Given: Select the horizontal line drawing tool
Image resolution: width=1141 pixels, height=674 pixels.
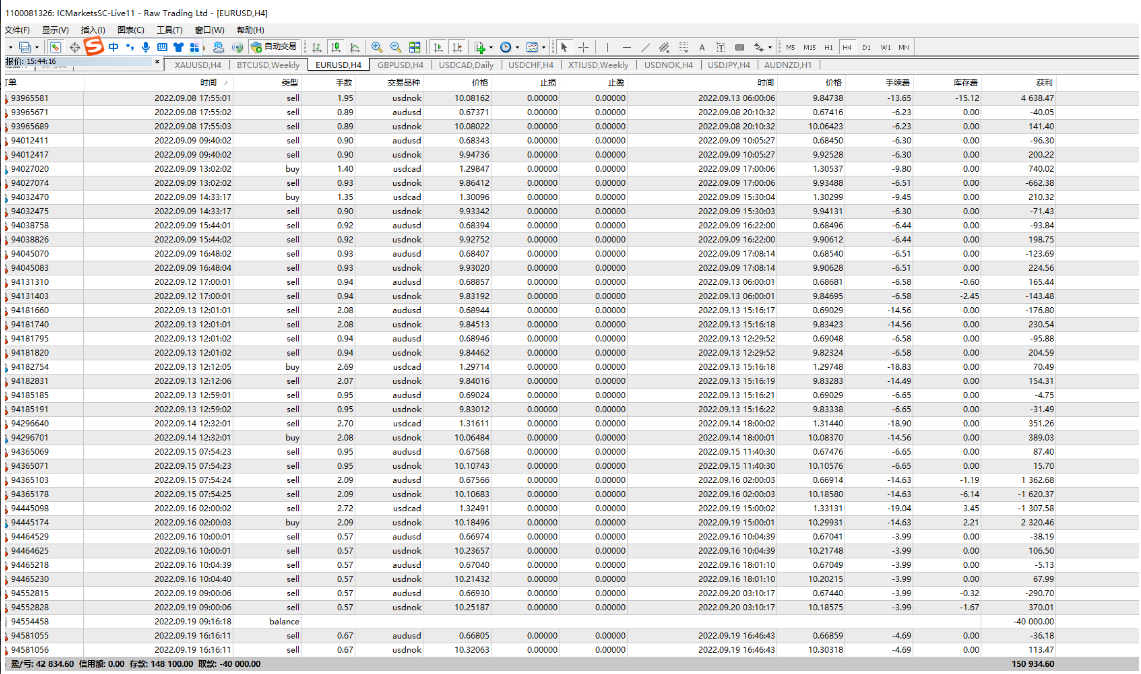Looking at the screenshot, I should tap(627, 47).
